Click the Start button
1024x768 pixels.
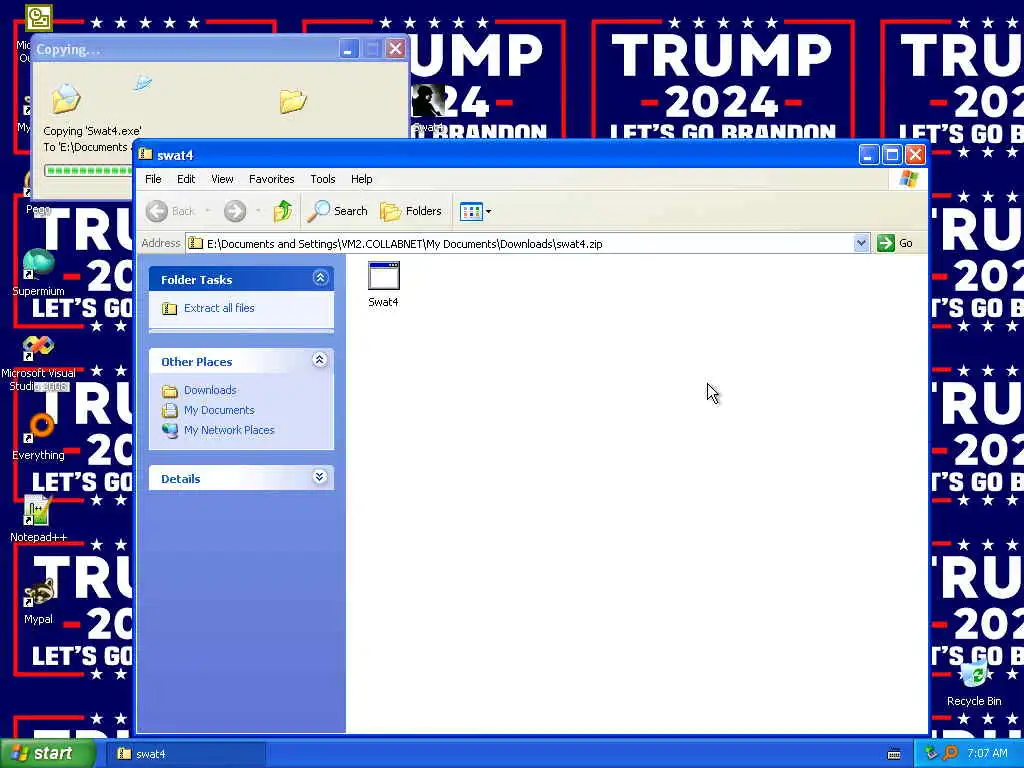click(x=46, y=754)
